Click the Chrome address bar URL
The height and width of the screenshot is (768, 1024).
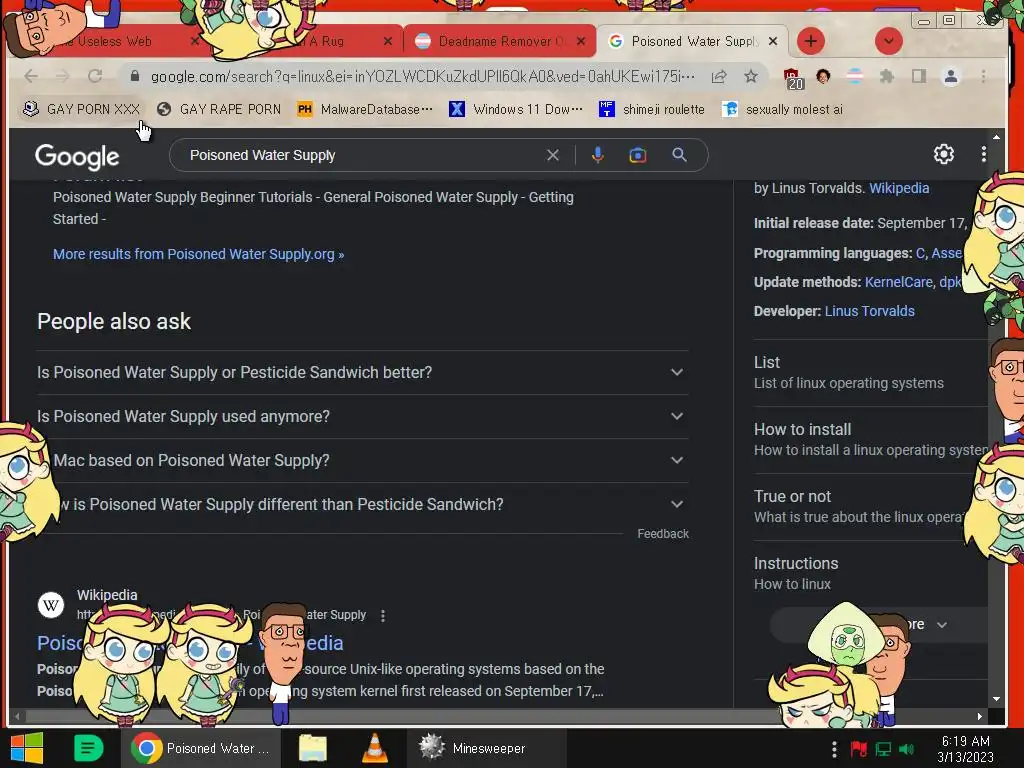[422, 76]
